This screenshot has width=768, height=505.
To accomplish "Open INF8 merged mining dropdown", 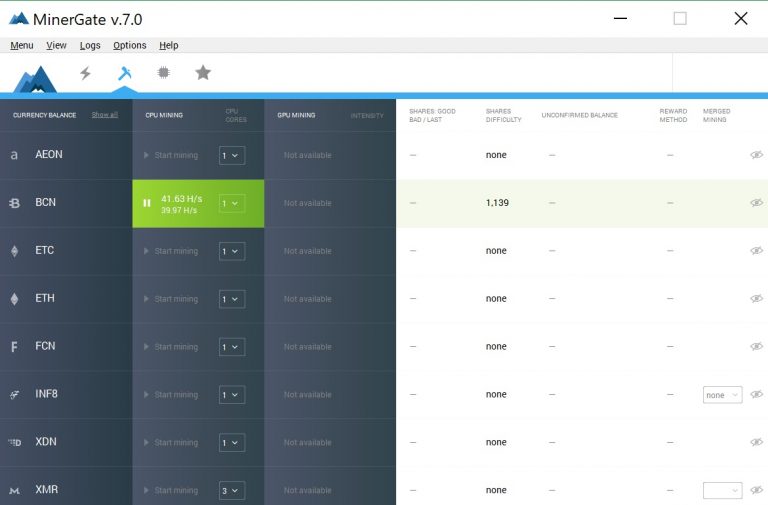I will (722, 395).
